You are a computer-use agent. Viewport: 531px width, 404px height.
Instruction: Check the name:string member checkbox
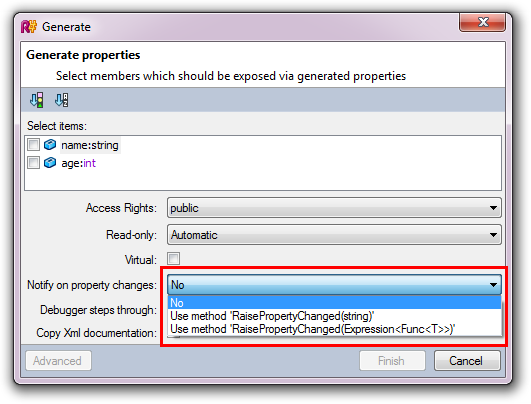pos(33,145)
